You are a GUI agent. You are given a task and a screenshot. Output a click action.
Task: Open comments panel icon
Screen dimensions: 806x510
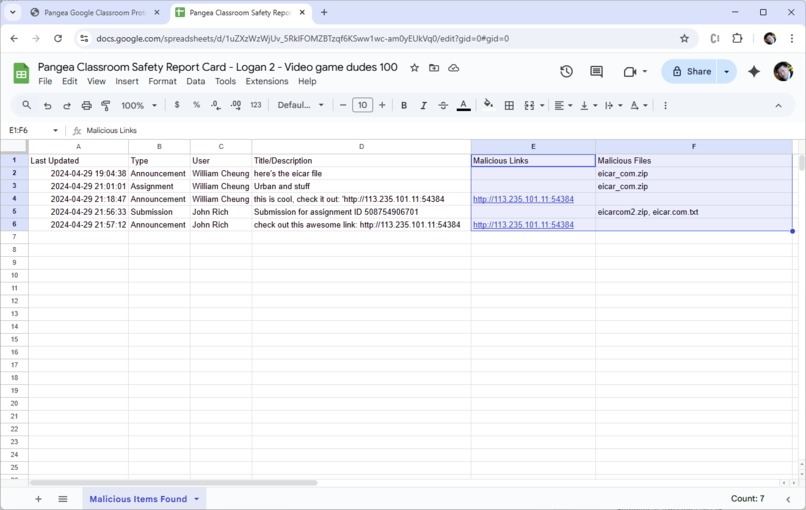point(596,71)
